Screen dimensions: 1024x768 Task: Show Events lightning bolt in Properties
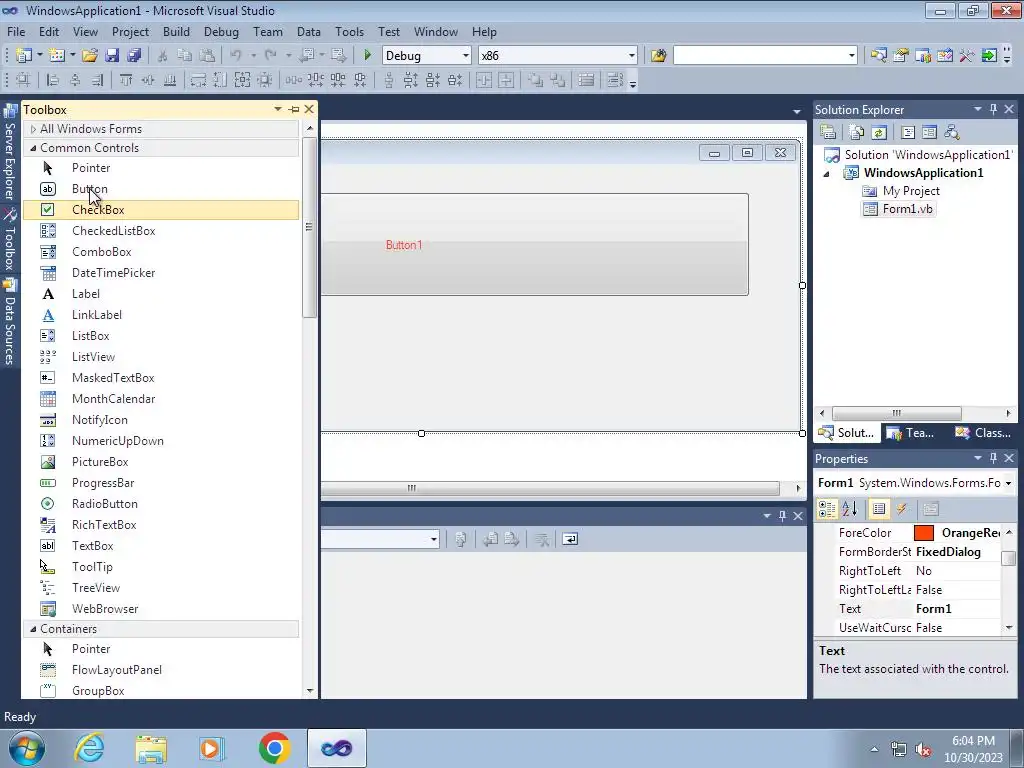click(902, 509)
